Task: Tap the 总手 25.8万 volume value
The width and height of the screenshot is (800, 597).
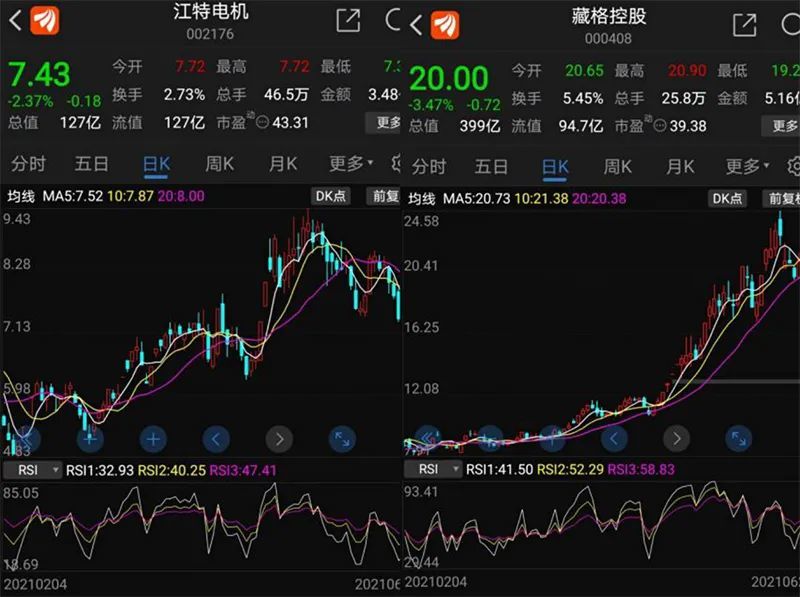Action: click(x=684, y=98)
